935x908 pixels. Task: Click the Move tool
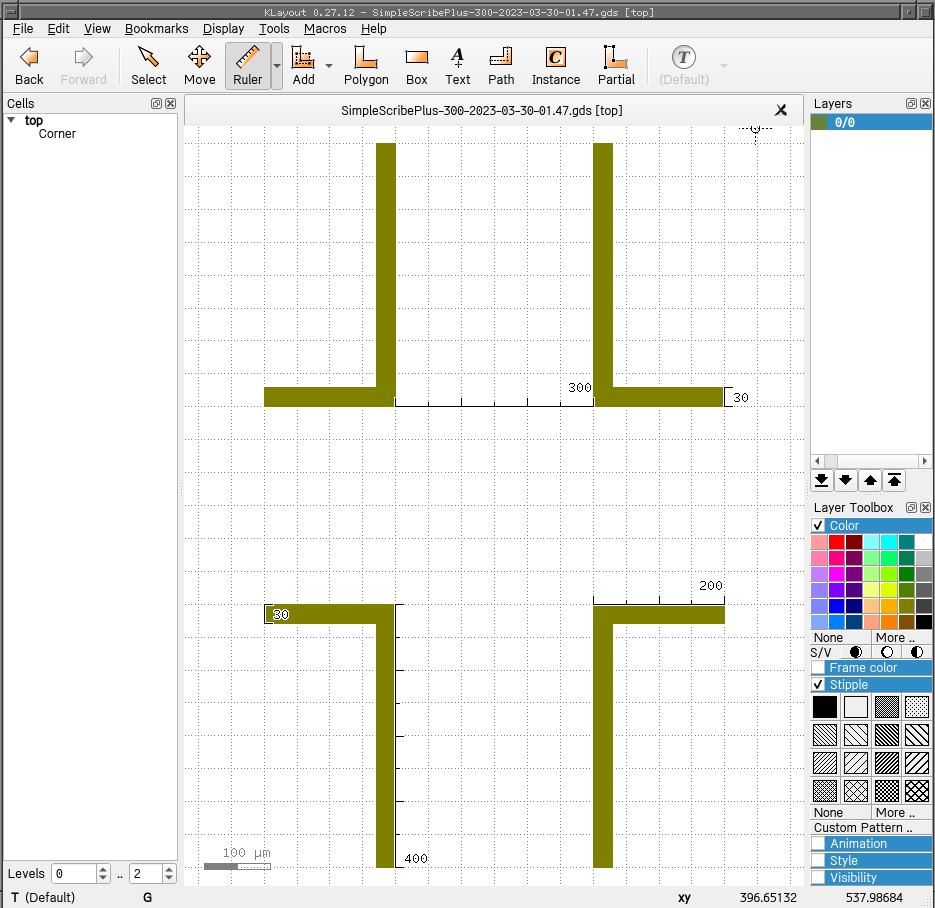click(x=199, y=66)
